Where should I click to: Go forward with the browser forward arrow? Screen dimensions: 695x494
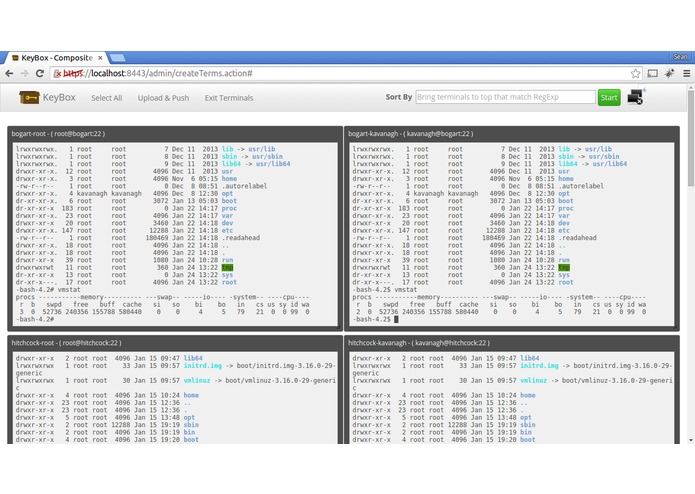click(x=24, y=74)
